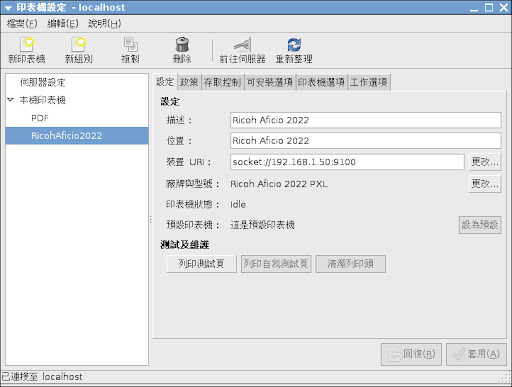Select the PDF printer in the tree

(x=40, y=118)
